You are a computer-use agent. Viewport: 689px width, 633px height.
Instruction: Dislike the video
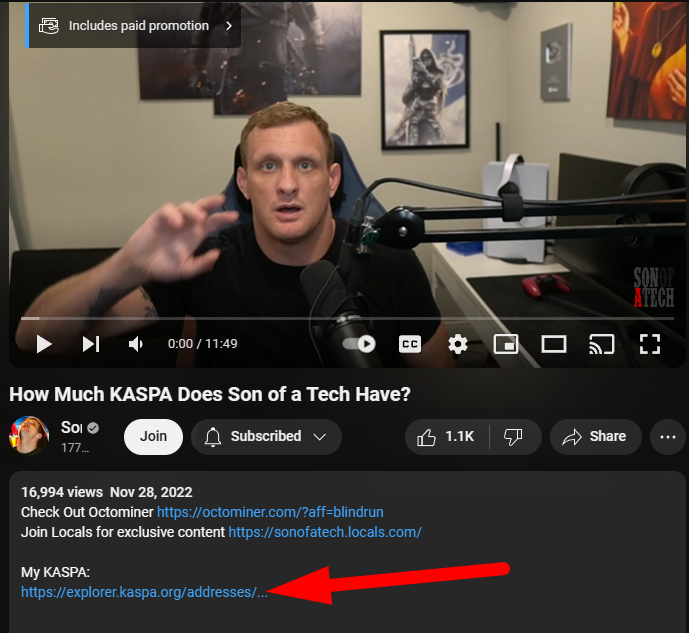click(x=513, y=437)
